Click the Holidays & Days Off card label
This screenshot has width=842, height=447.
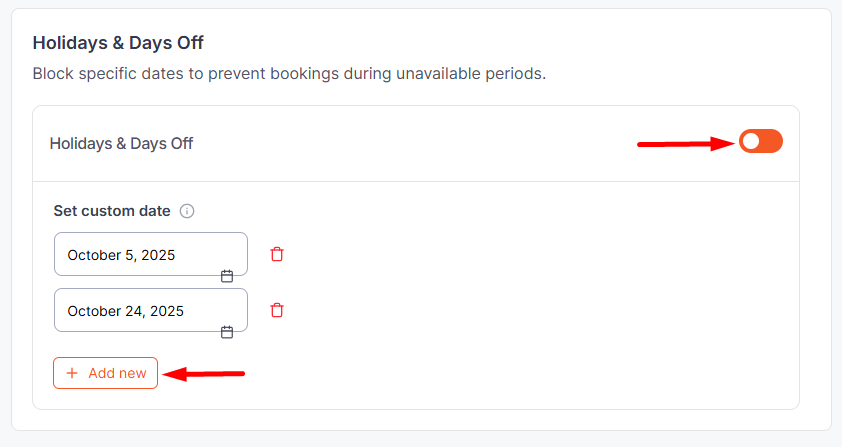click(121, 144)
